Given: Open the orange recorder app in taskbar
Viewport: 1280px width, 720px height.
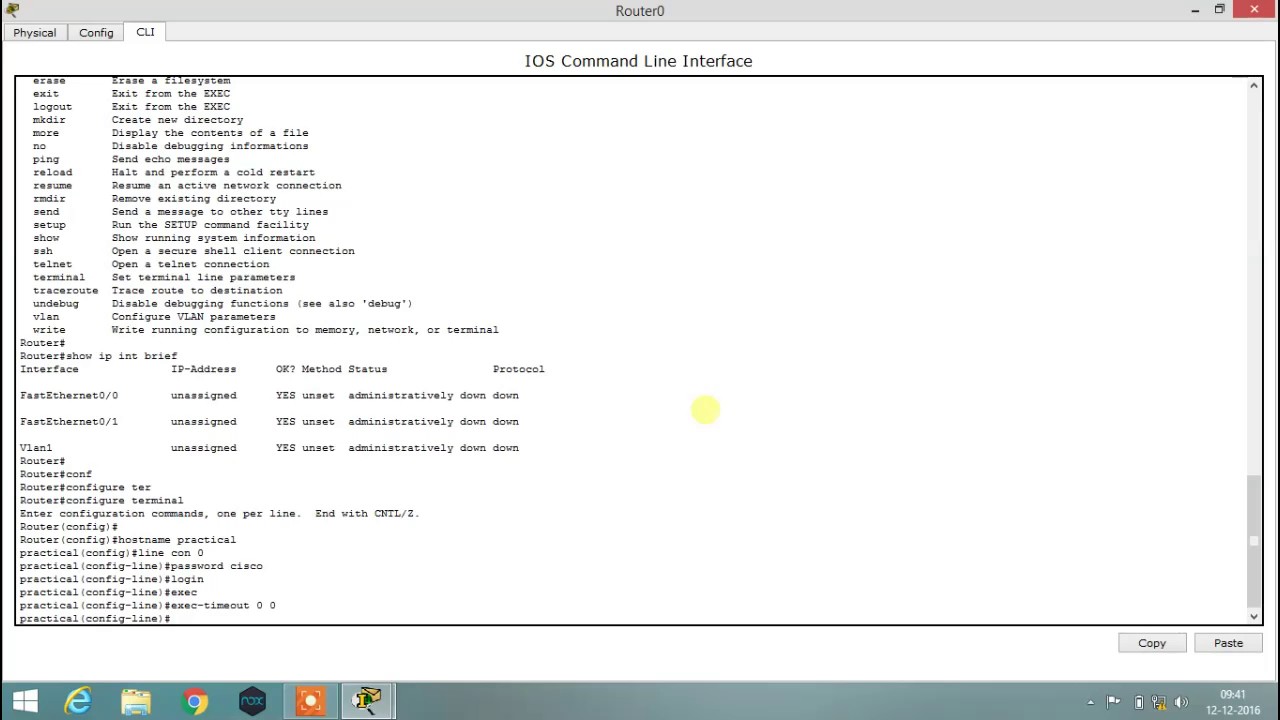Looking at the screenshot, I should [310, 702].
